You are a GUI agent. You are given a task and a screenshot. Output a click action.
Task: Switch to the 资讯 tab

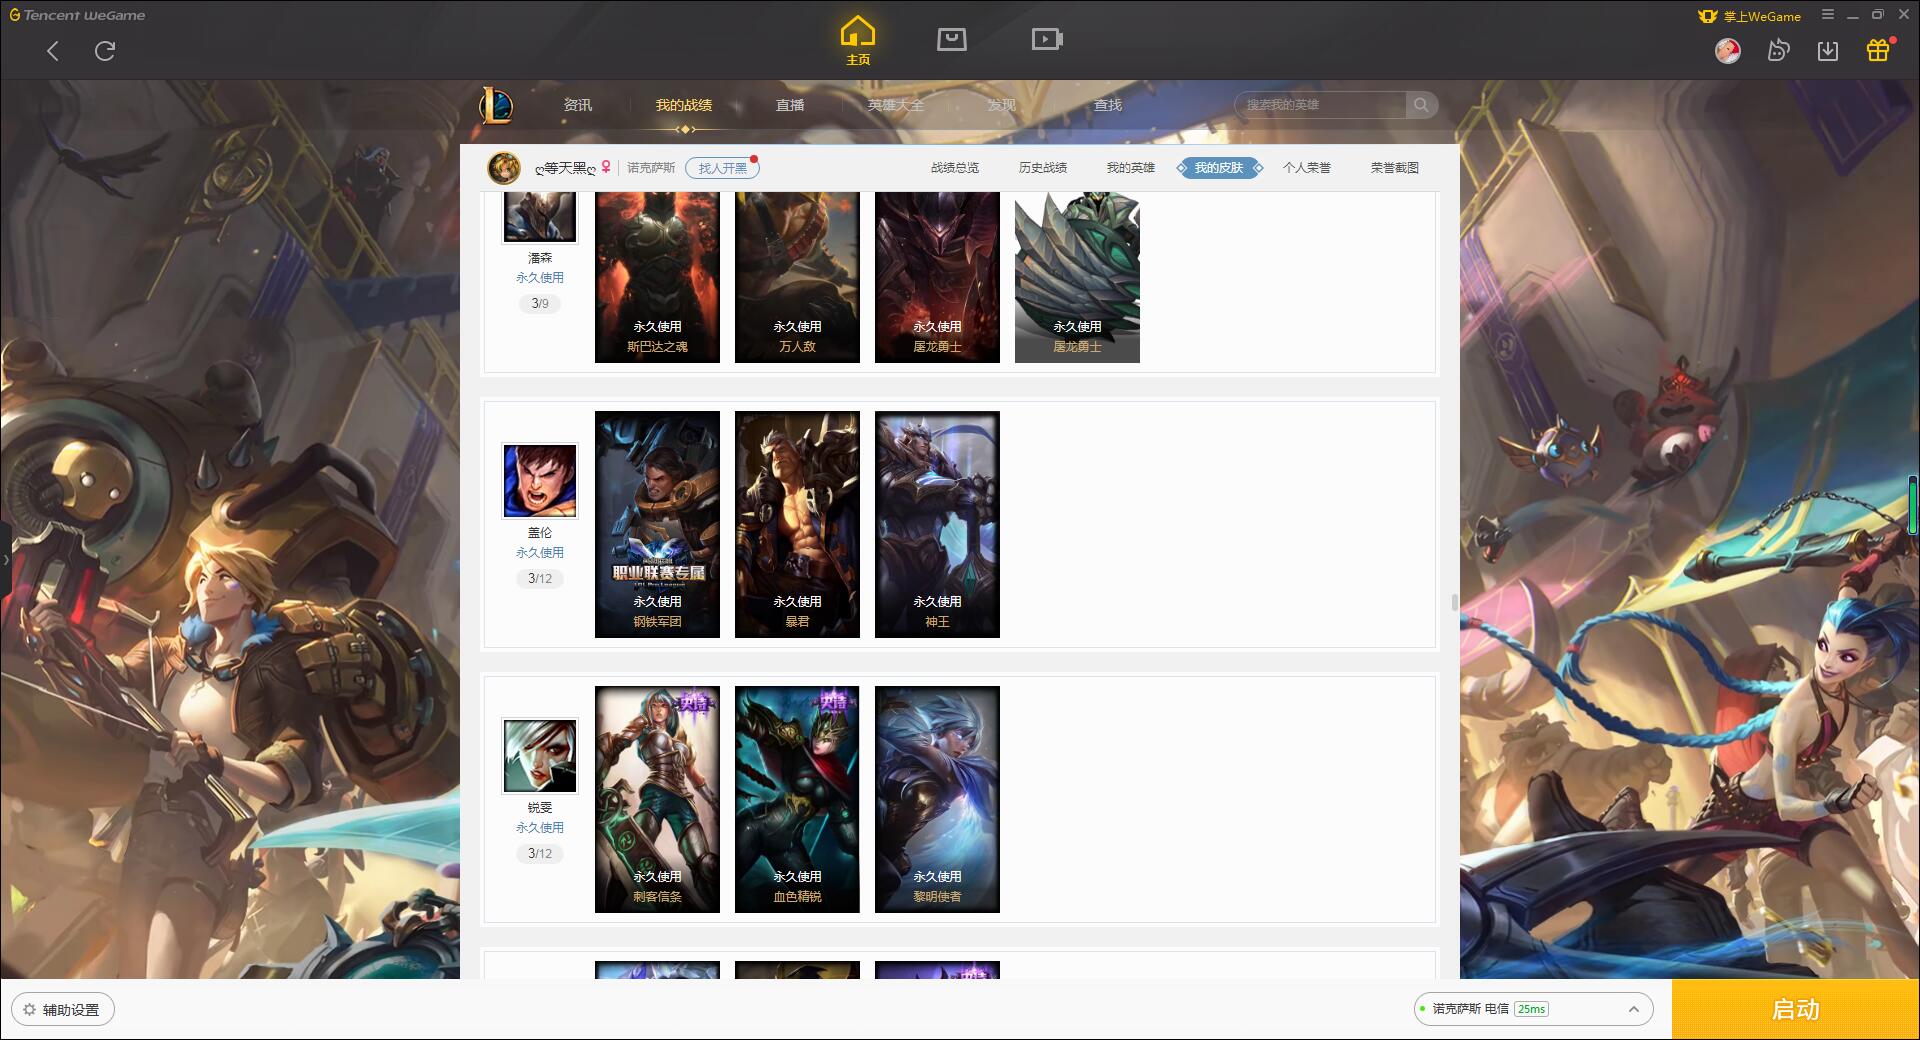(577, 105)
